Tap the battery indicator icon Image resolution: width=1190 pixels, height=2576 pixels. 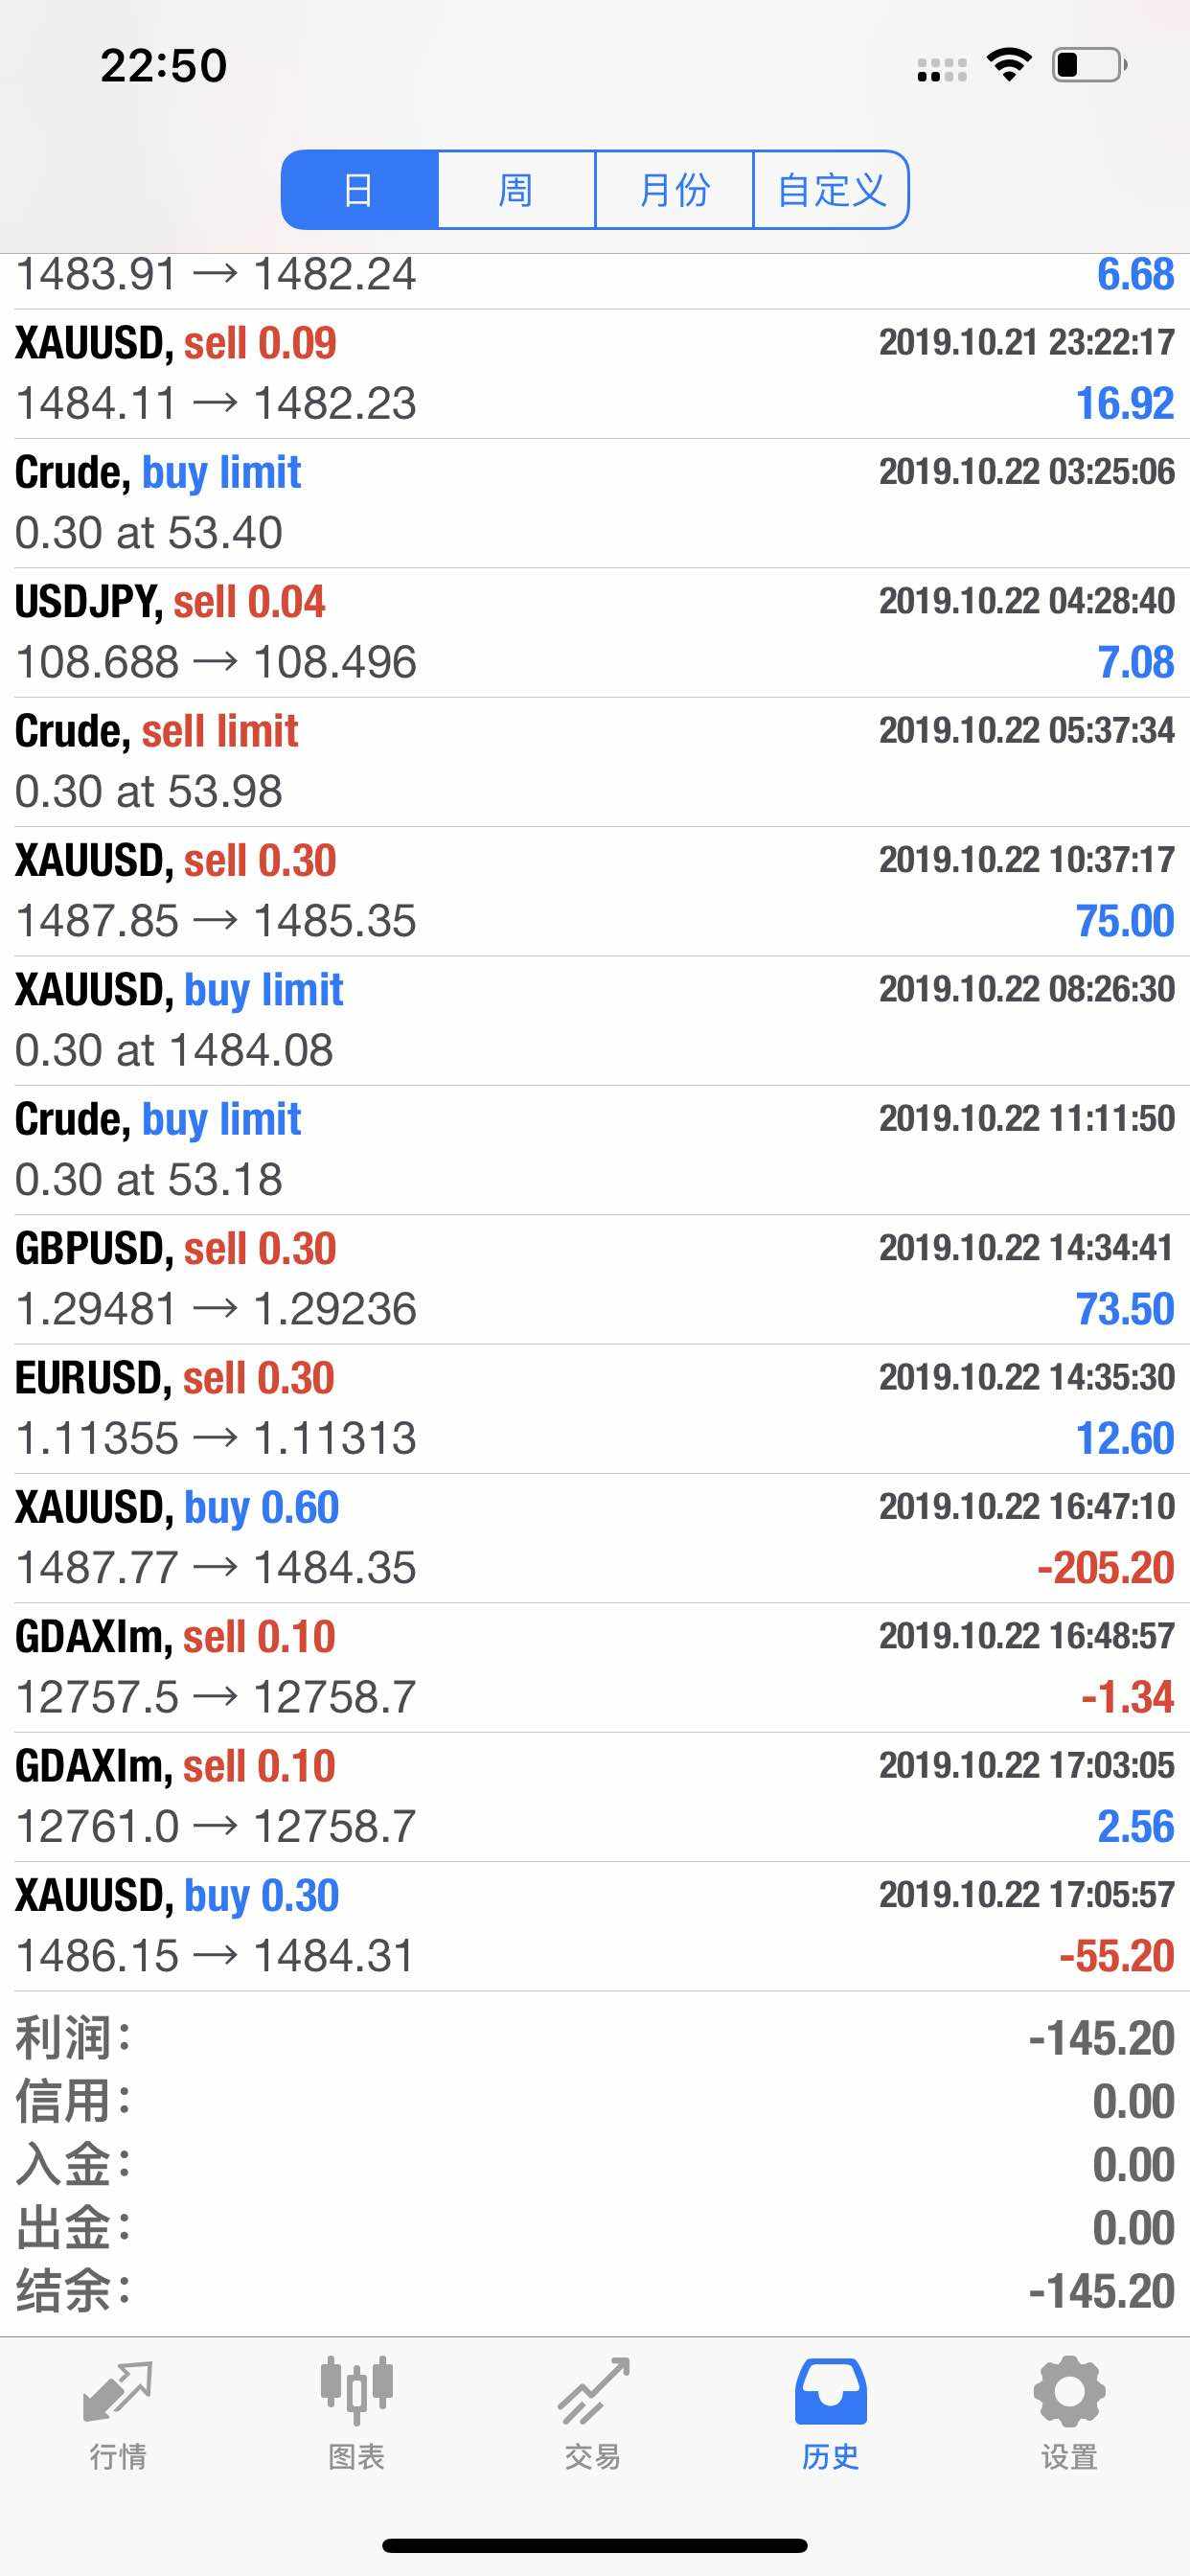1089,65
